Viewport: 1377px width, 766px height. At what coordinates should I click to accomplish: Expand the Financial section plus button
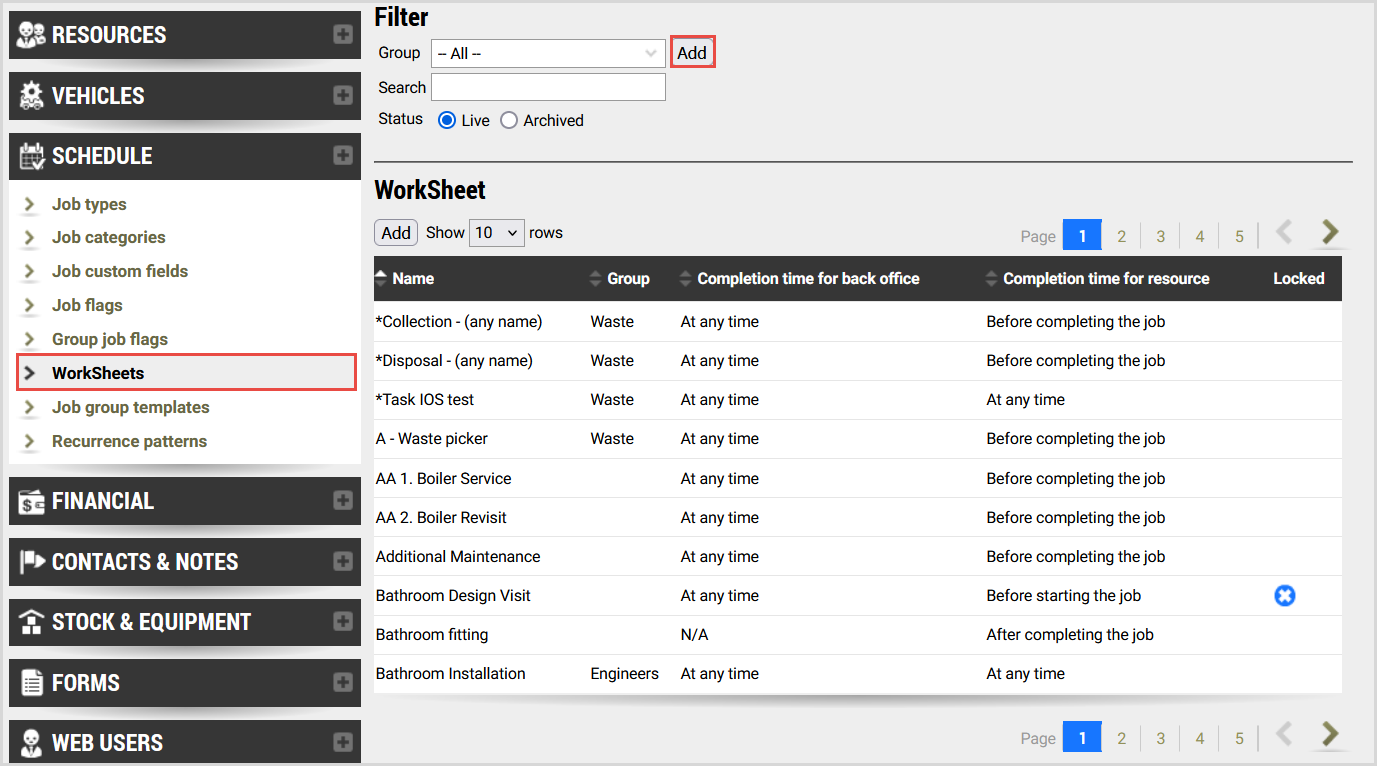[x=343, y=501]
